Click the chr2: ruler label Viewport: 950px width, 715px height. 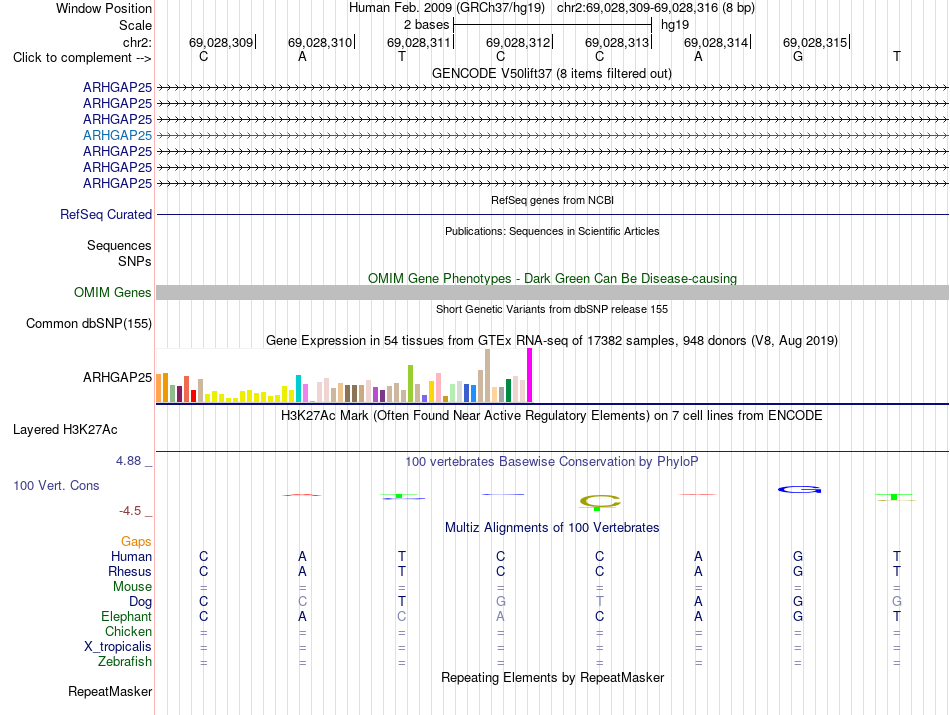137,42
